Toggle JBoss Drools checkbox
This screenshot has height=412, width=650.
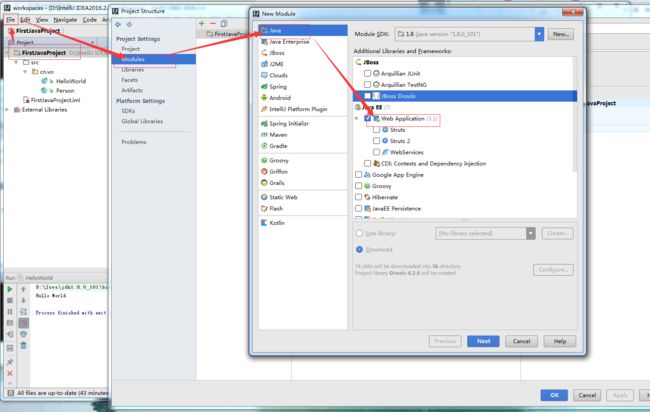(367, 96)
